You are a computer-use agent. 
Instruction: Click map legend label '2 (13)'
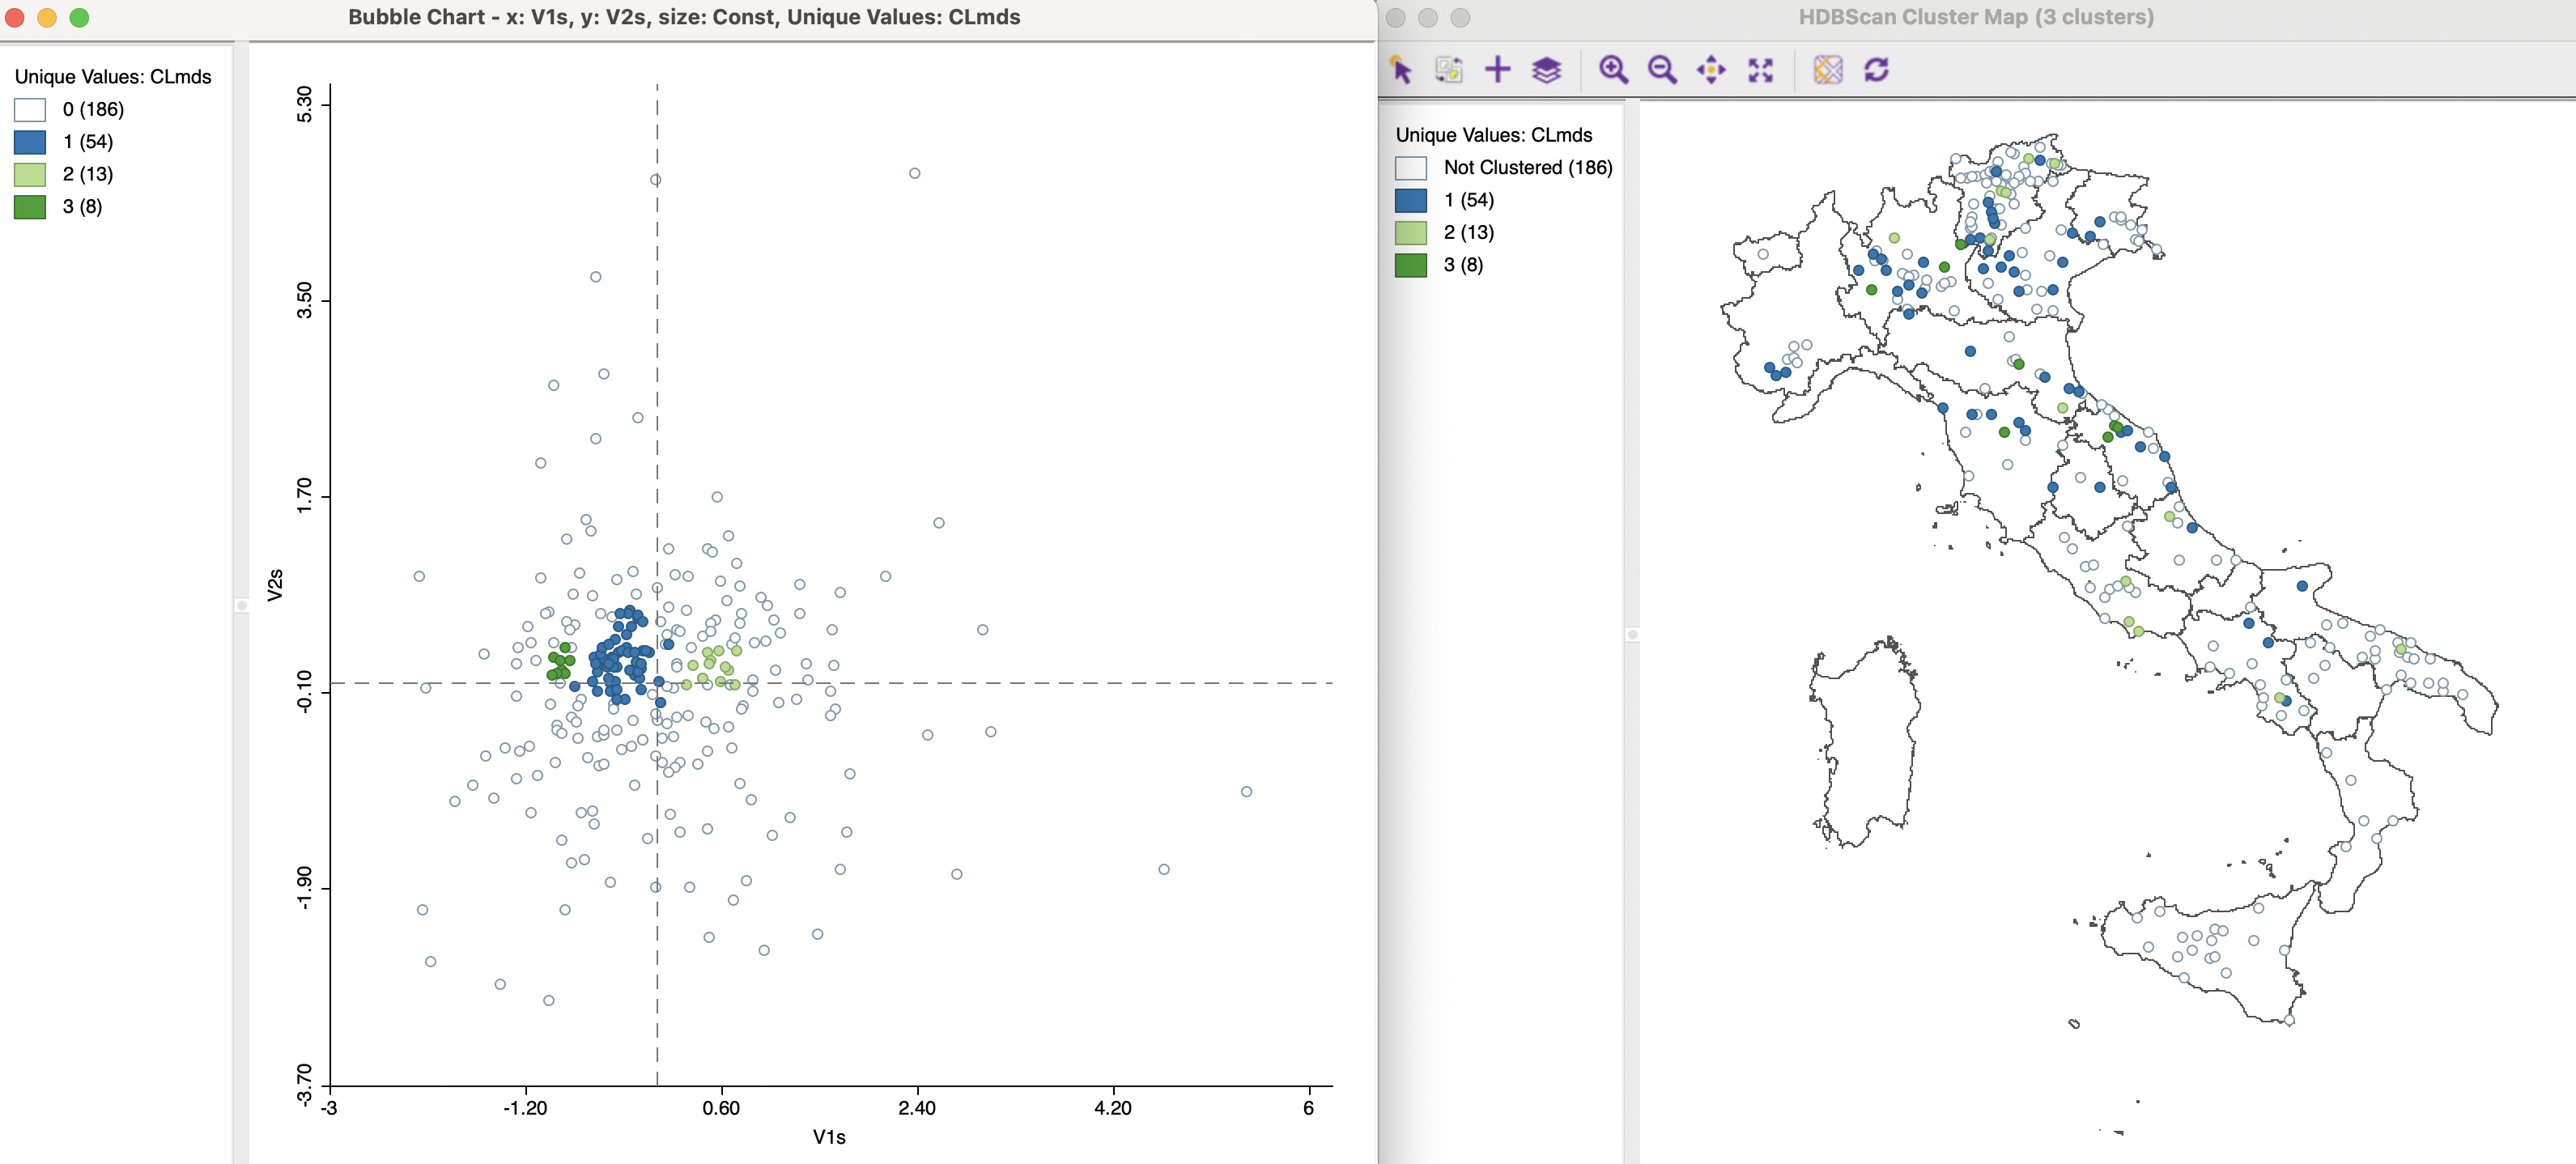(x=1469, y=232)
